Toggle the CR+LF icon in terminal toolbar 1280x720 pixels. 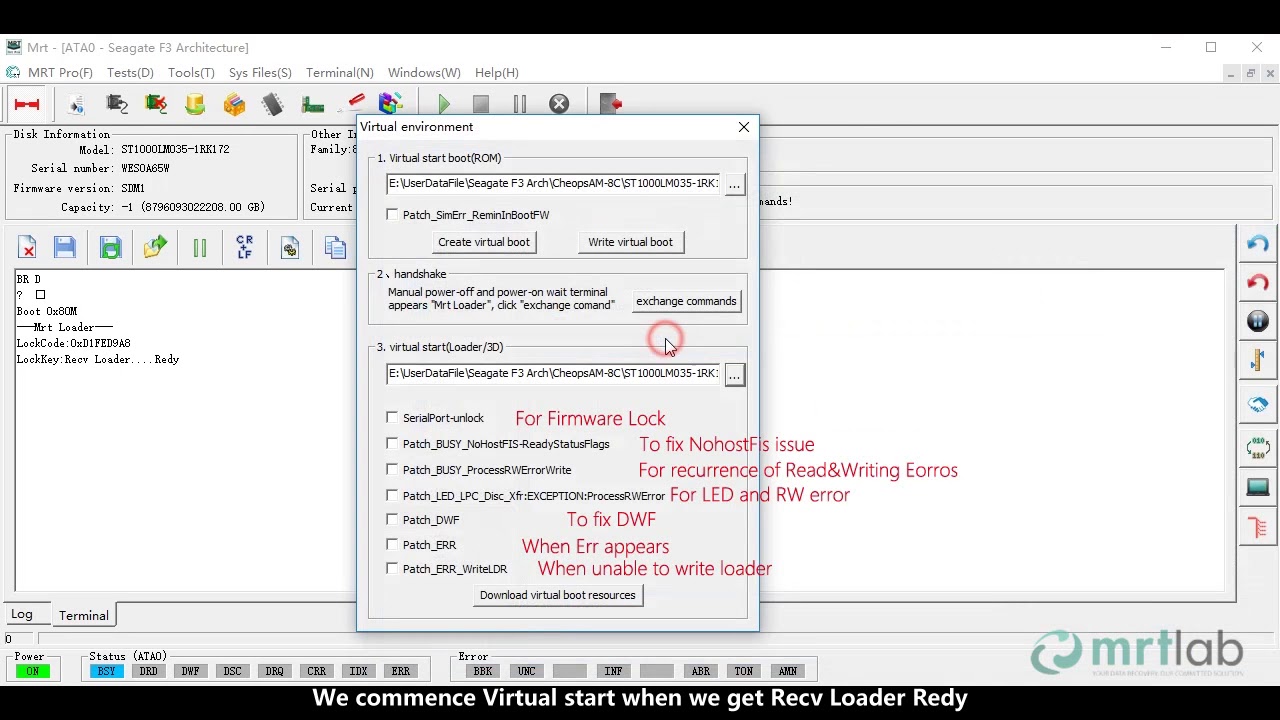245,248
